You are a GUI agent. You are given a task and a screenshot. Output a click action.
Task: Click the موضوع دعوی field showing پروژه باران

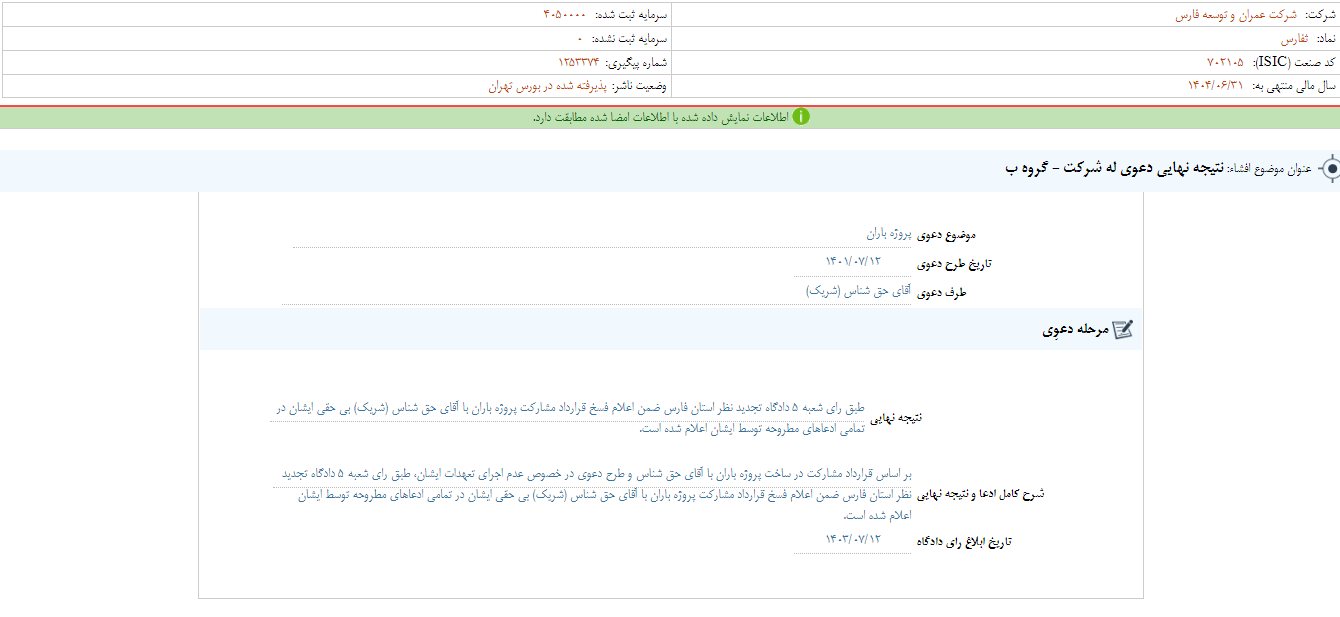(x=888, y=234)
